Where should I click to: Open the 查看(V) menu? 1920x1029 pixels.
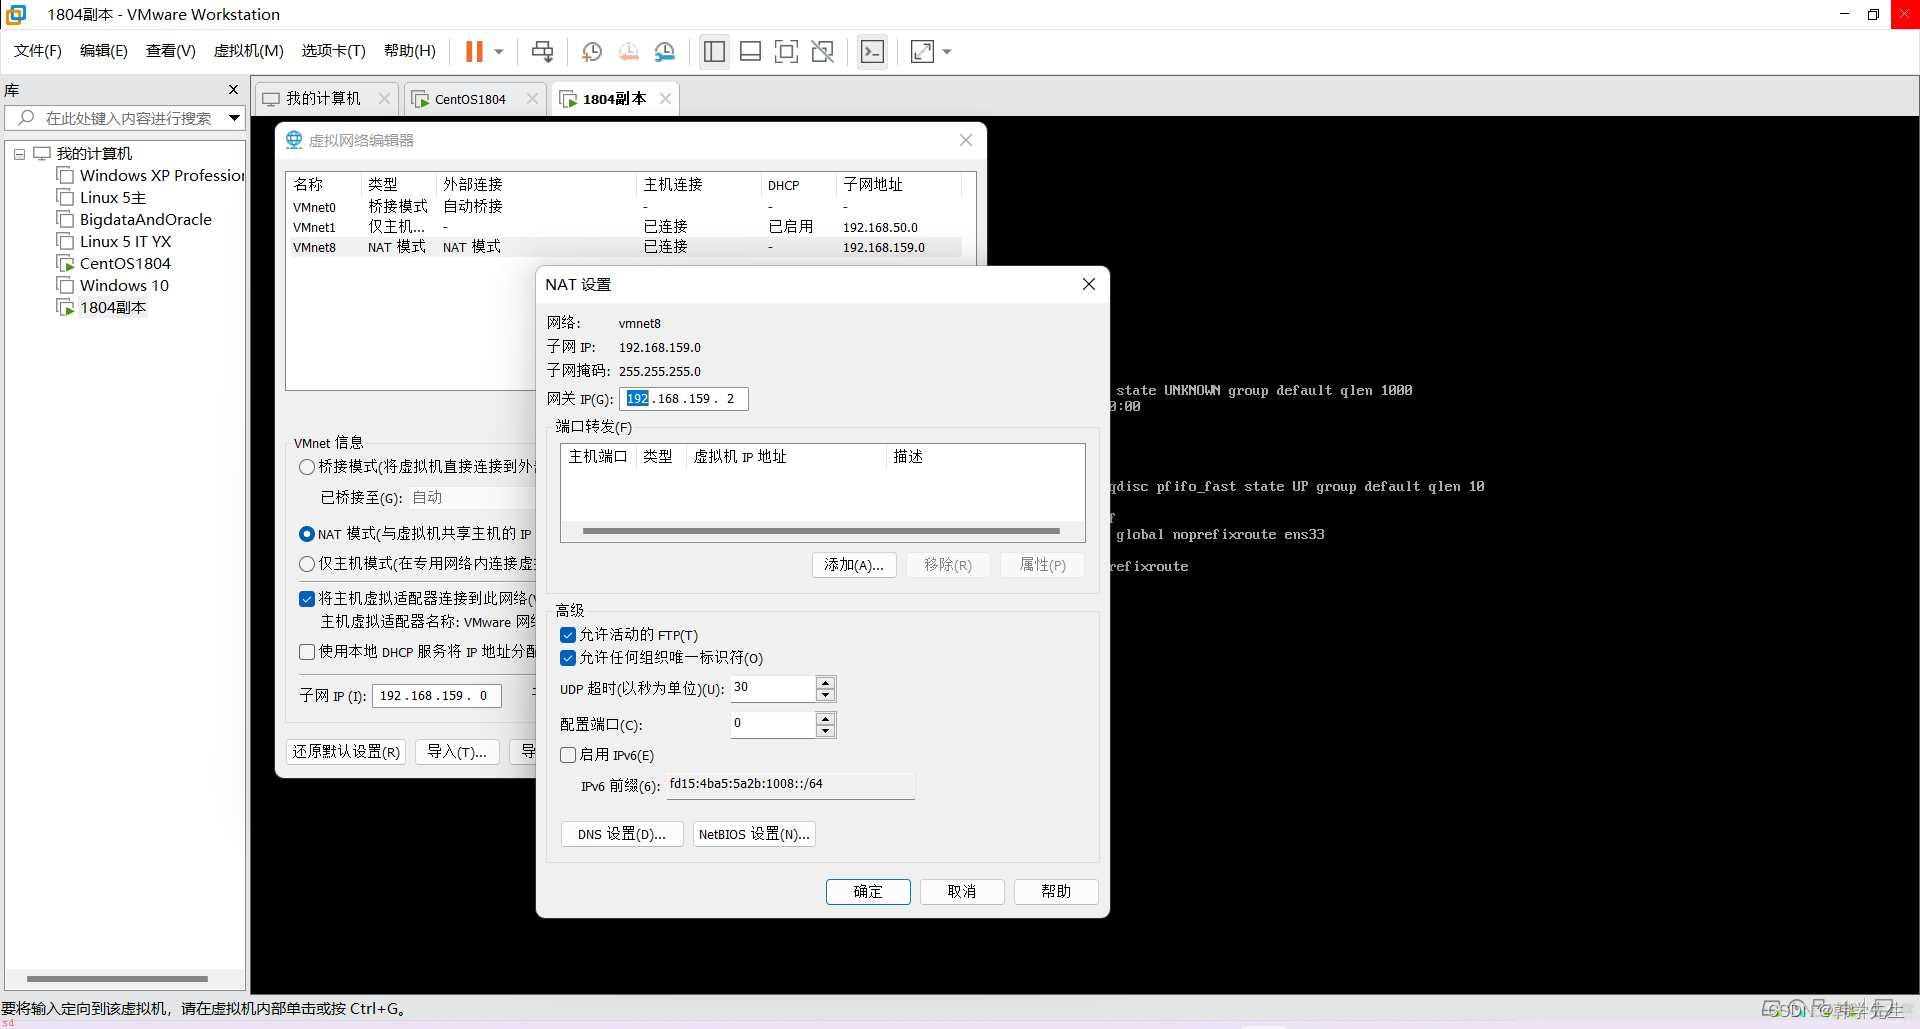(x=171, y=51)
